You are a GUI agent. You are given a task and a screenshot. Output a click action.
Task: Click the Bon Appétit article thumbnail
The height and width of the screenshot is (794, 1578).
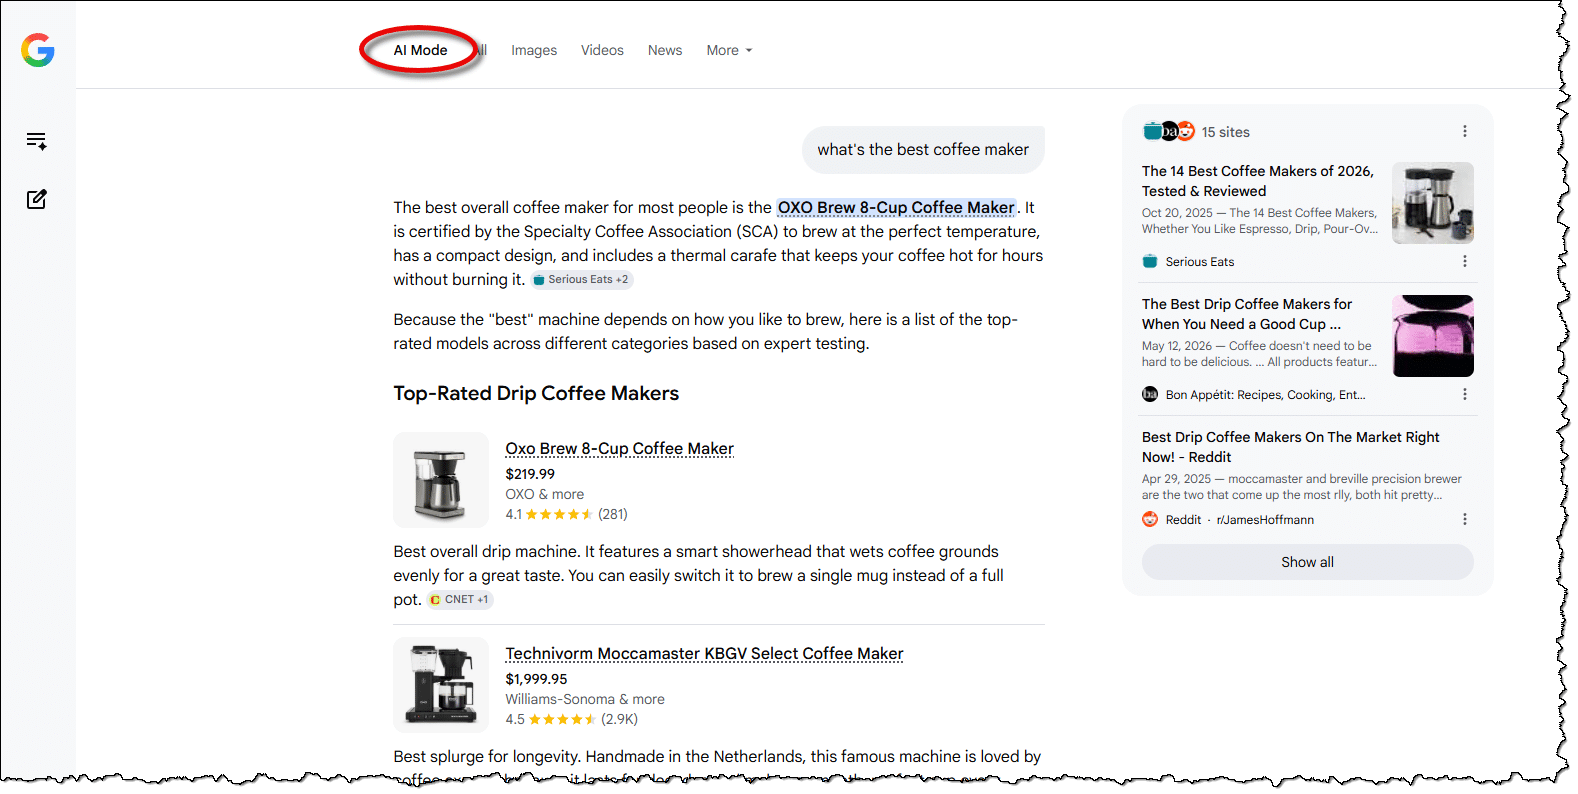coord(1433,336)
